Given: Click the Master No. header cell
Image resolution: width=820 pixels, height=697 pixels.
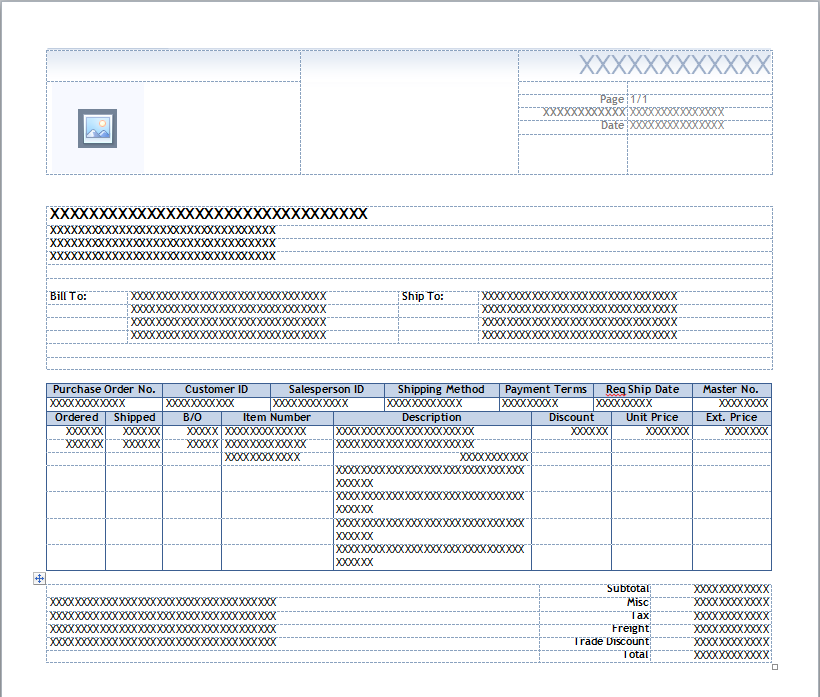Looking at the screenshot, I should (731, 389).
